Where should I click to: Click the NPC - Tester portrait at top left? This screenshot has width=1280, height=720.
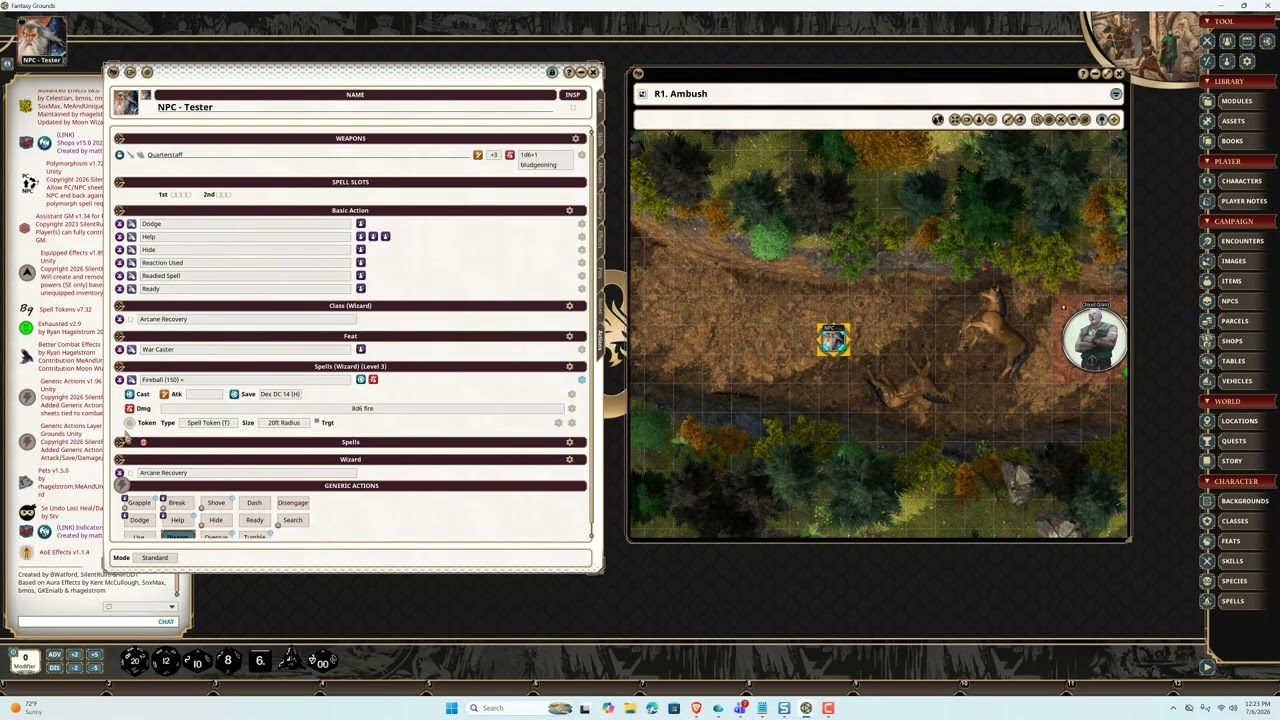pos(42,40)
